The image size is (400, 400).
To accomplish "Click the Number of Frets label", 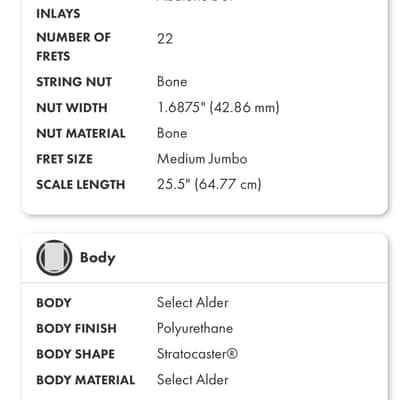I will (73, 47).
